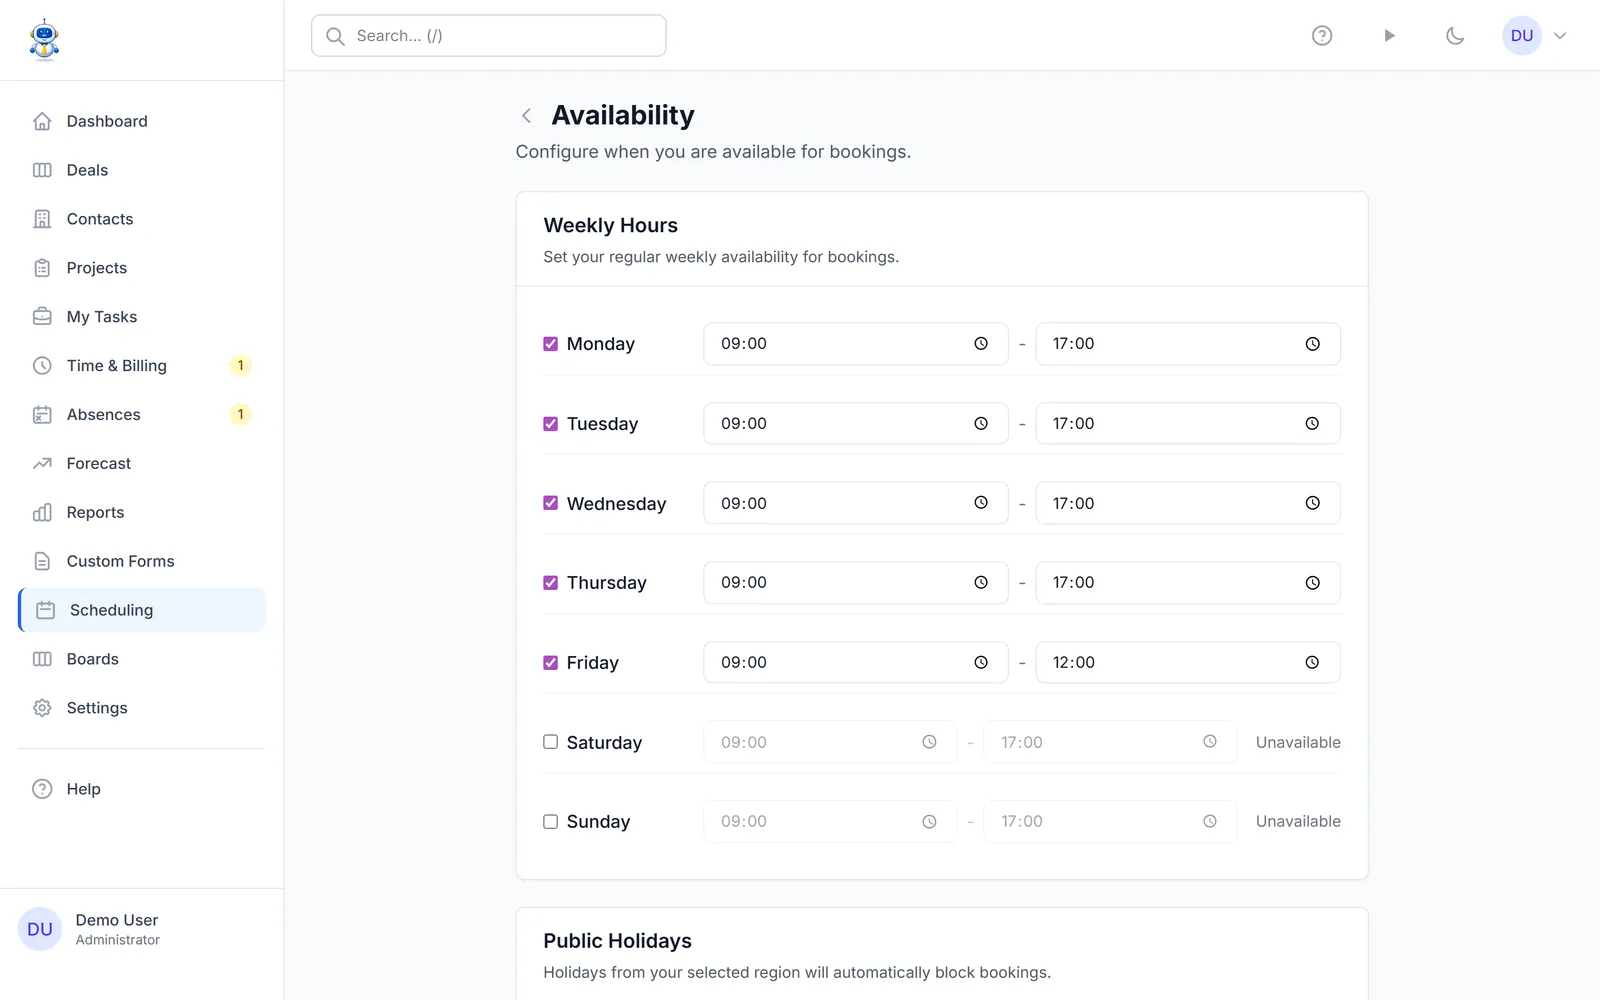1600x1000 pixels.
Task: Click the Projects clipboard icon
Action: [42, 268]
